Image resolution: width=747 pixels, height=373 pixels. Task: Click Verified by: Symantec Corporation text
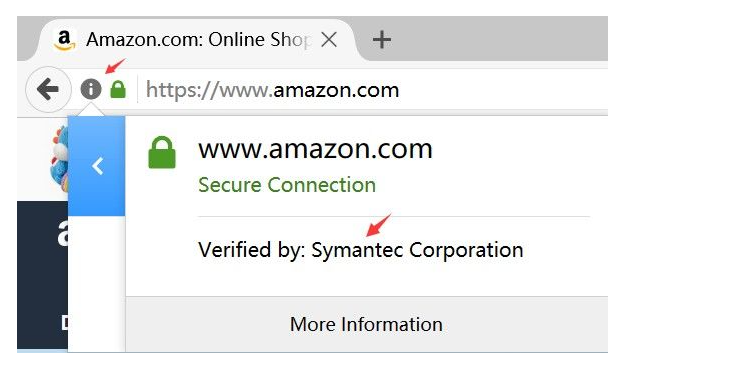[361, 250]
